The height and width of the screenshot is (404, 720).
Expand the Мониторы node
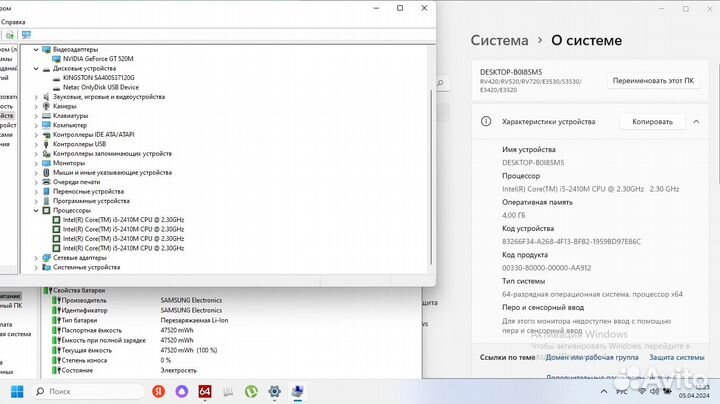36,163
